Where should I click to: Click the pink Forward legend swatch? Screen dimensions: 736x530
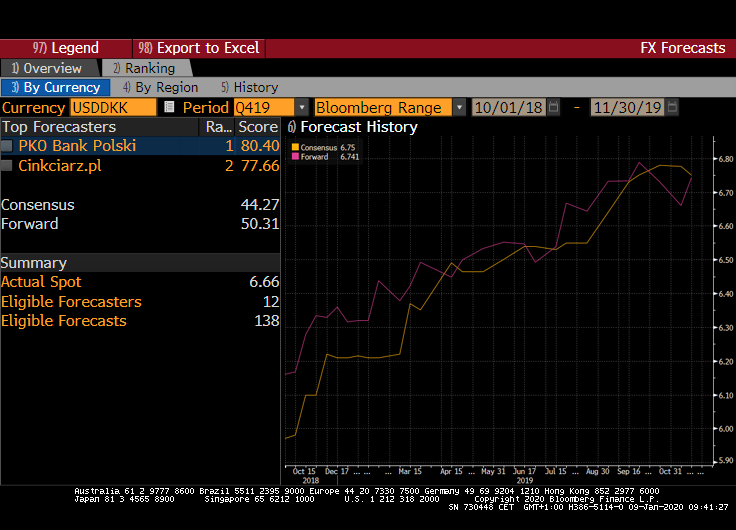[295, 156]
